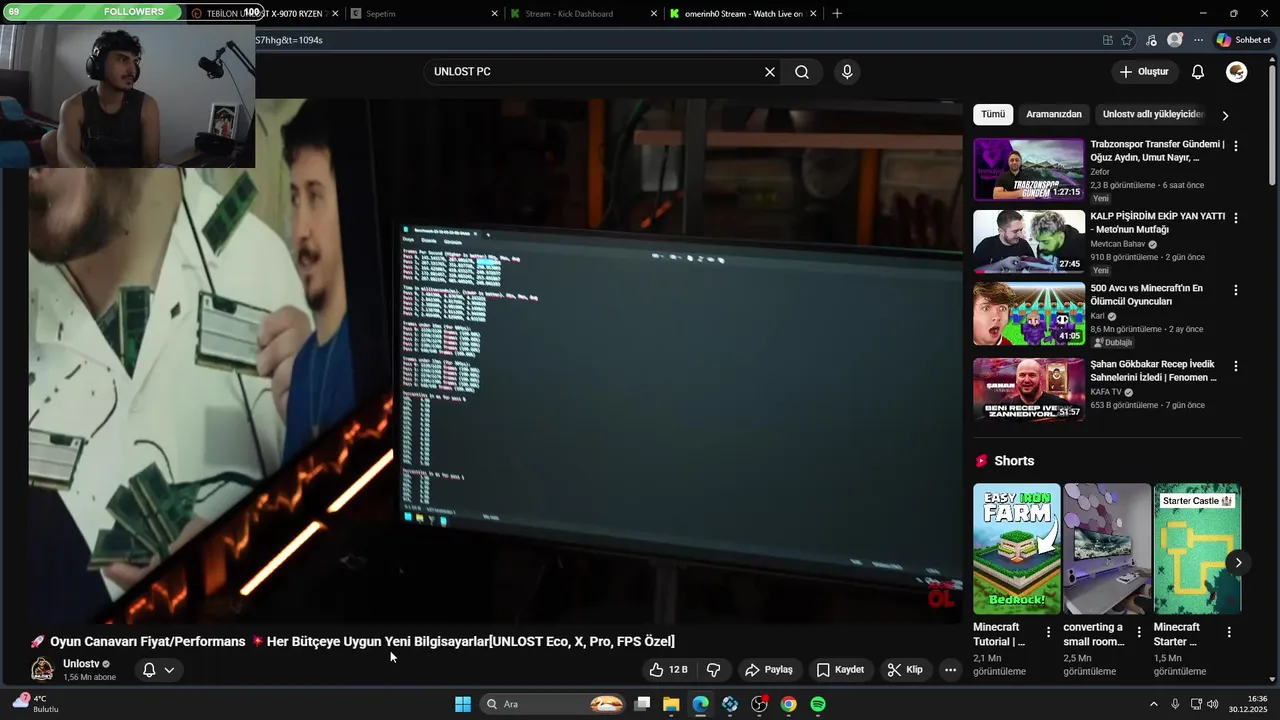This screenshot has height=720, width=1280.
Task: Open Edge settings and more menu
Action: coord(1198,40)
